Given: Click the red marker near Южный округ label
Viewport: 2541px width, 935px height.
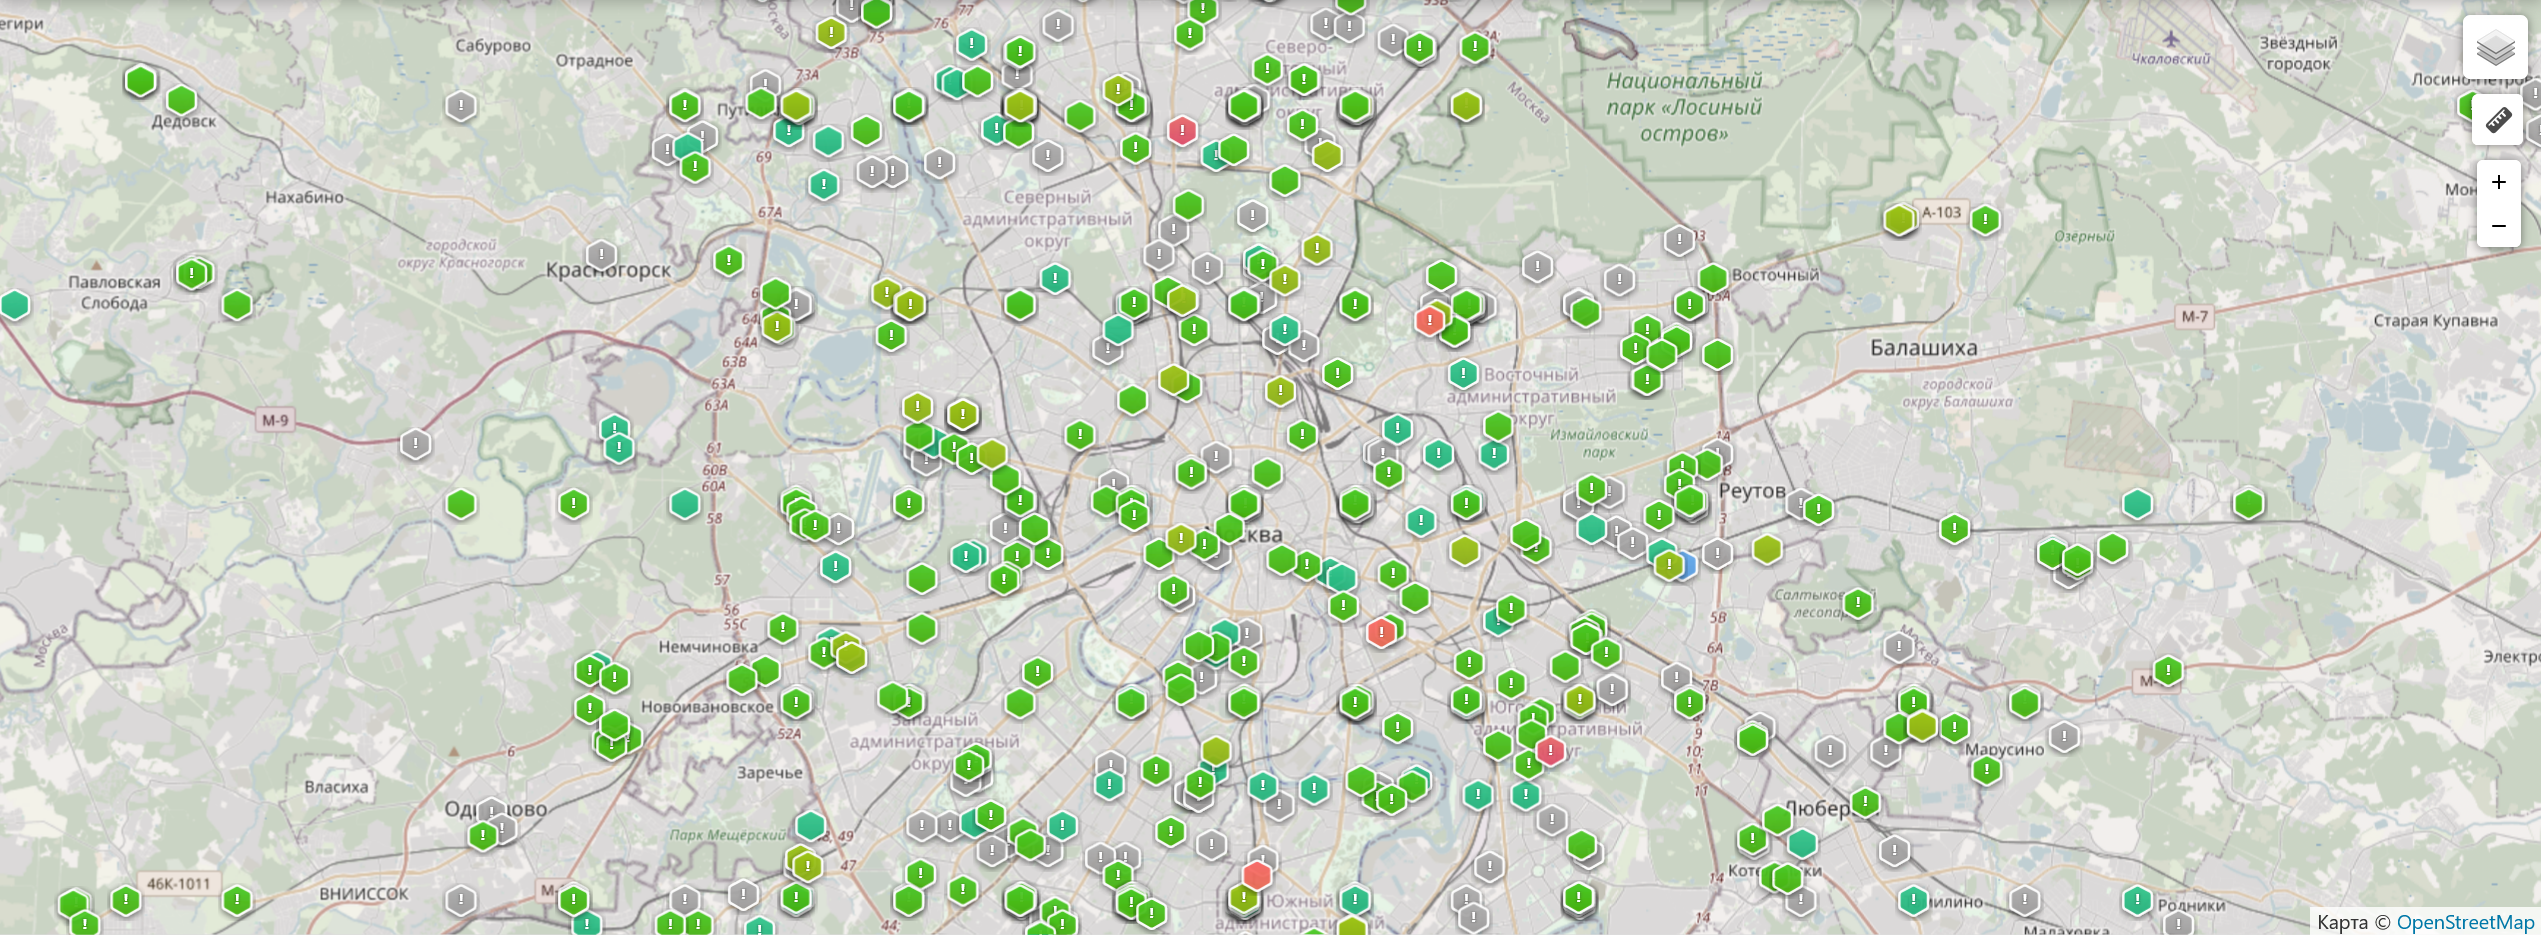Looking at the screenshot, I should coord(1257,876).
